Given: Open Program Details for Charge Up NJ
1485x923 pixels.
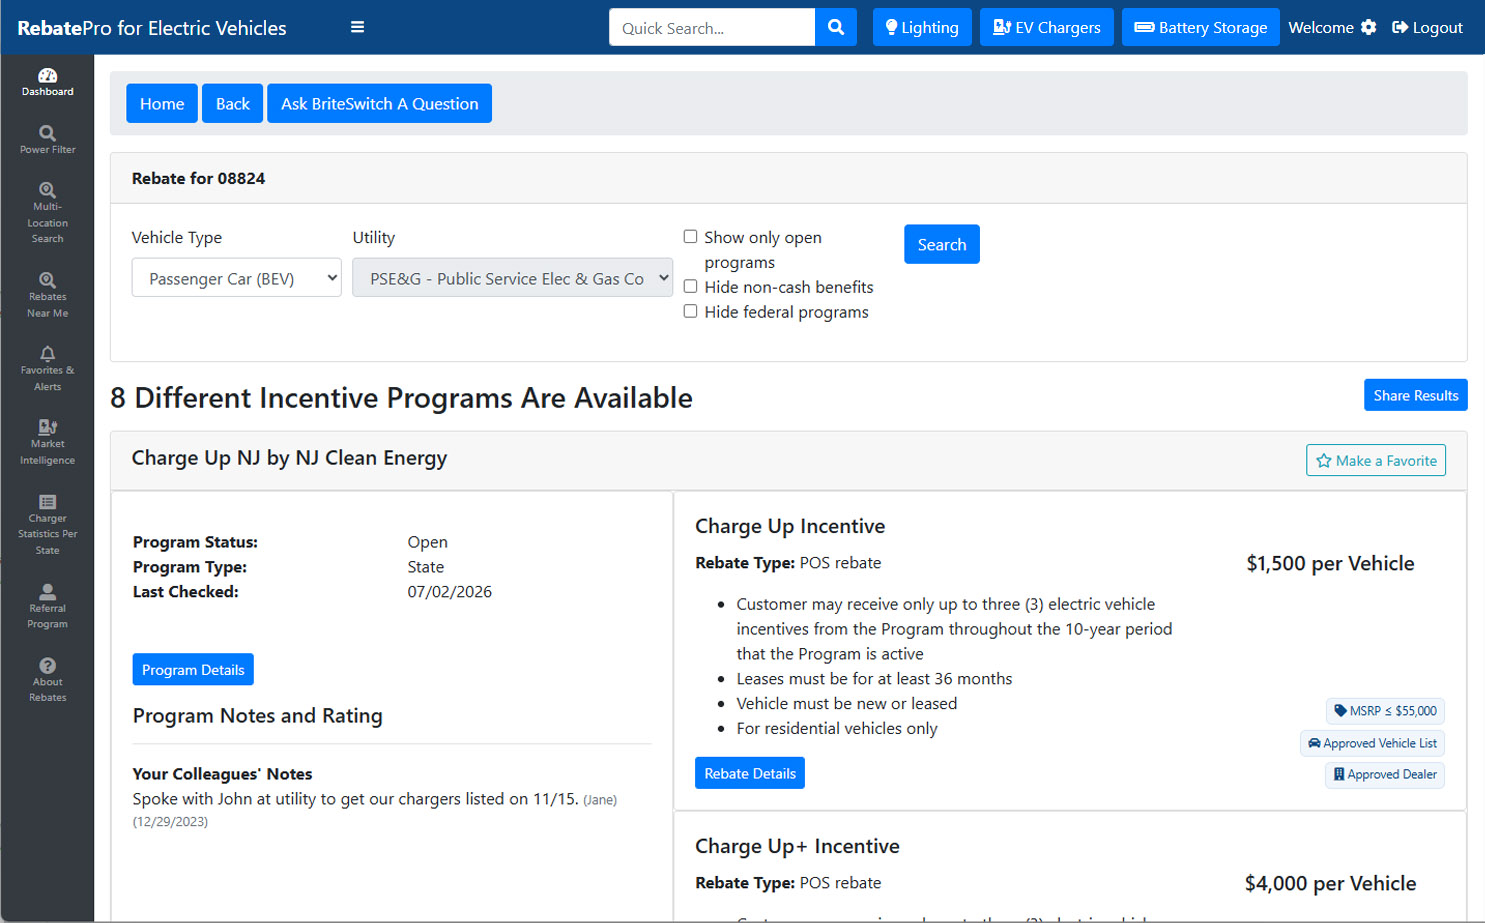Looking at the screenshot, I should pos(193,669).
